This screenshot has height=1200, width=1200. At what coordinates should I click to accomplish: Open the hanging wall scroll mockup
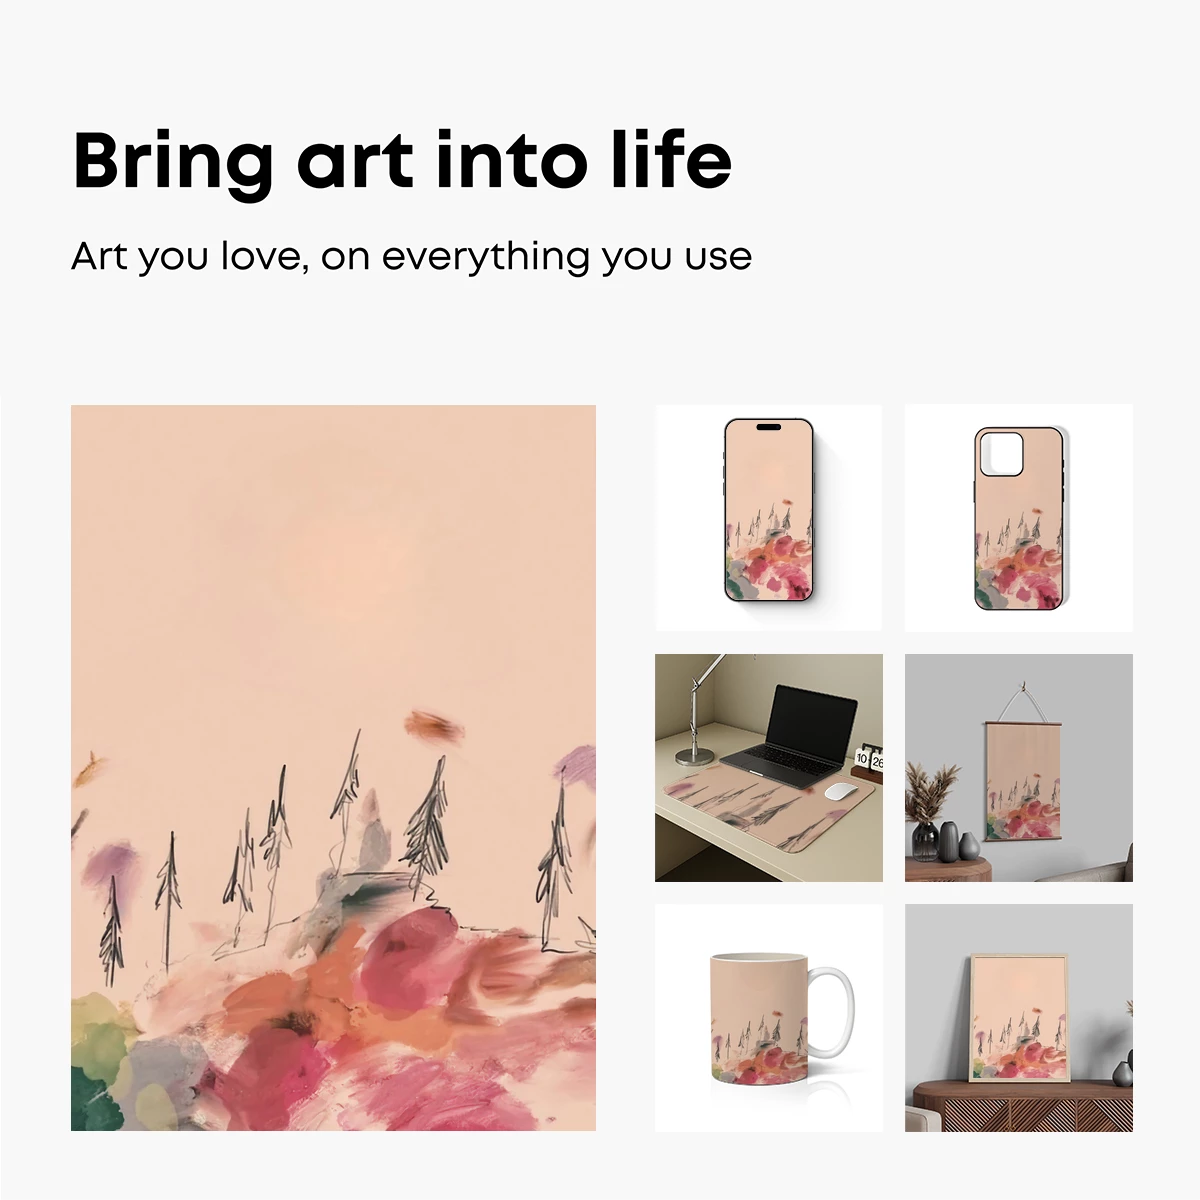tap(1019, 768)
